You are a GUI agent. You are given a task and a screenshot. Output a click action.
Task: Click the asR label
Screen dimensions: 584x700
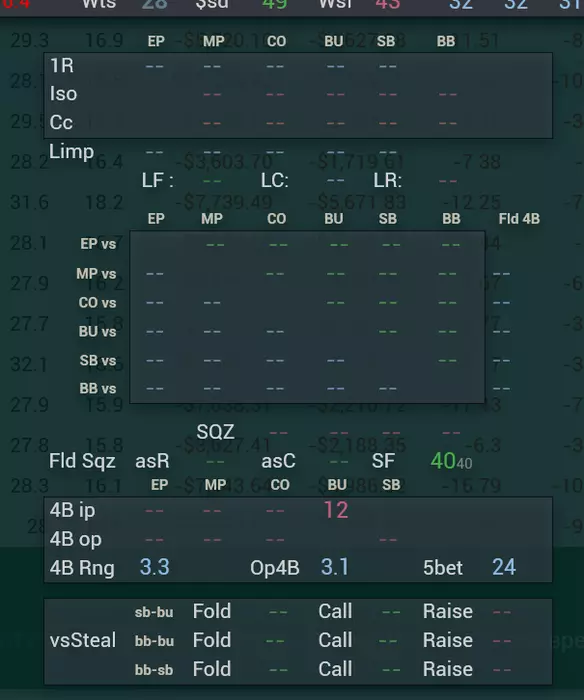(152, 461)
